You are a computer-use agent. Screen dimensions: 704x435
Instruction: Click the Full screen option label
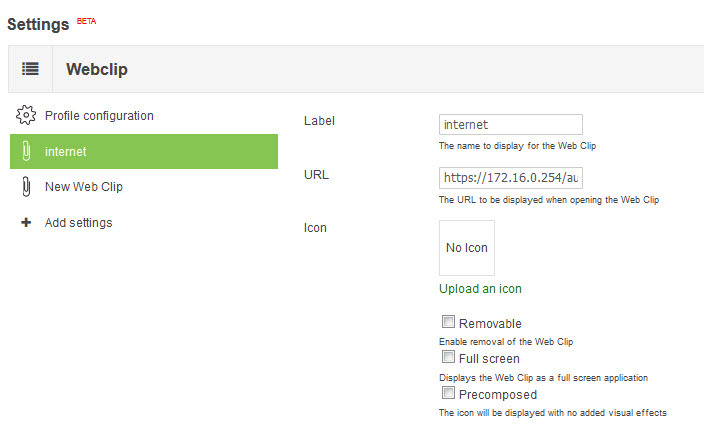[x=489, y=359]
